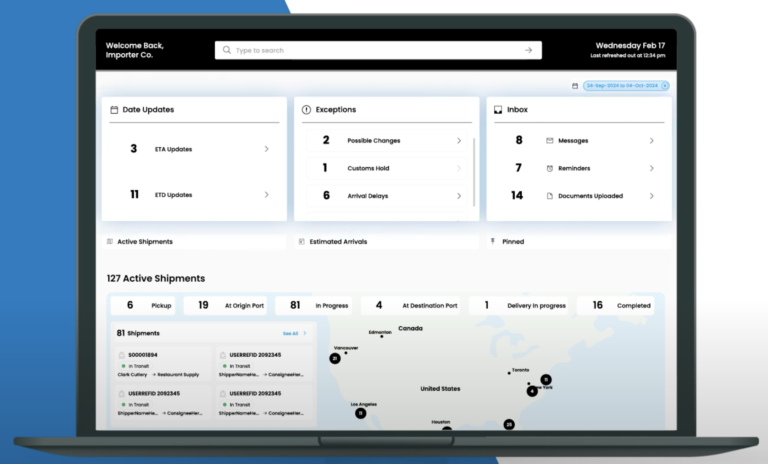Filter by At Origin Port status
The image size is (768, 464).
pyautogui.click(x=225, y=305)
